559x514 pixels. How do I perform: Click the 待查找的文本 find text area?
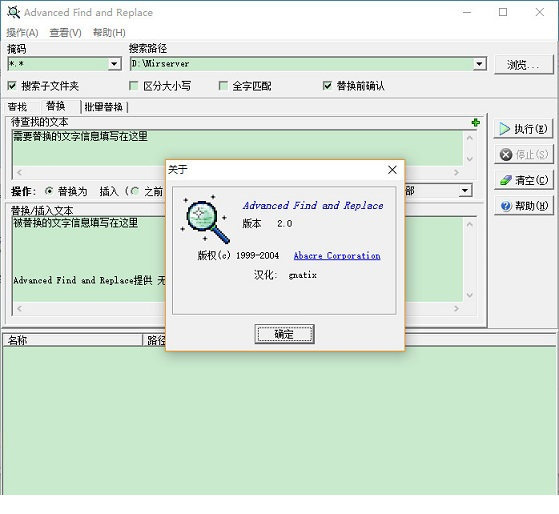click(237, 148)
